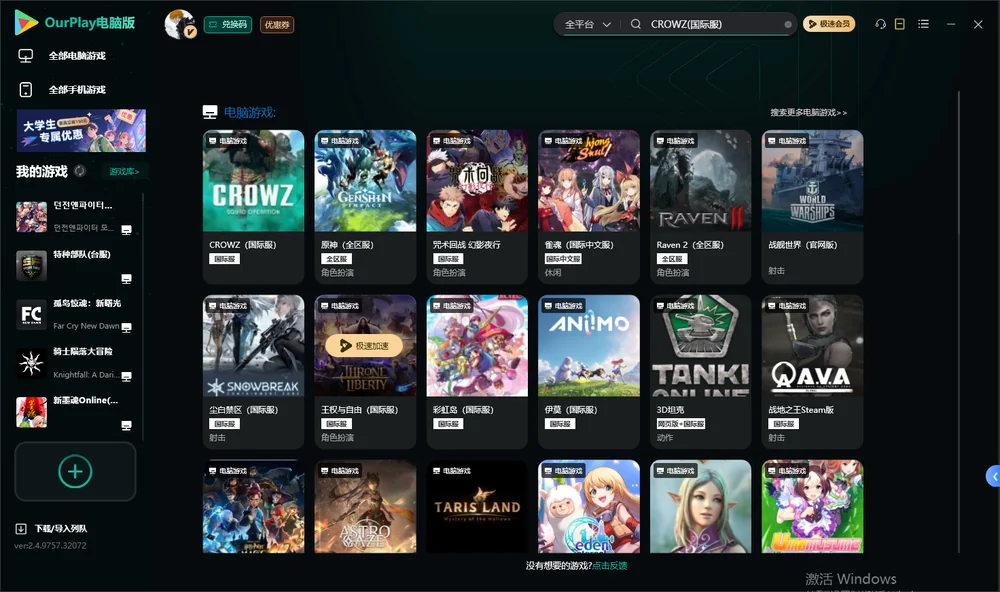Go to 全部手机游戏

[x=62, y=89]
